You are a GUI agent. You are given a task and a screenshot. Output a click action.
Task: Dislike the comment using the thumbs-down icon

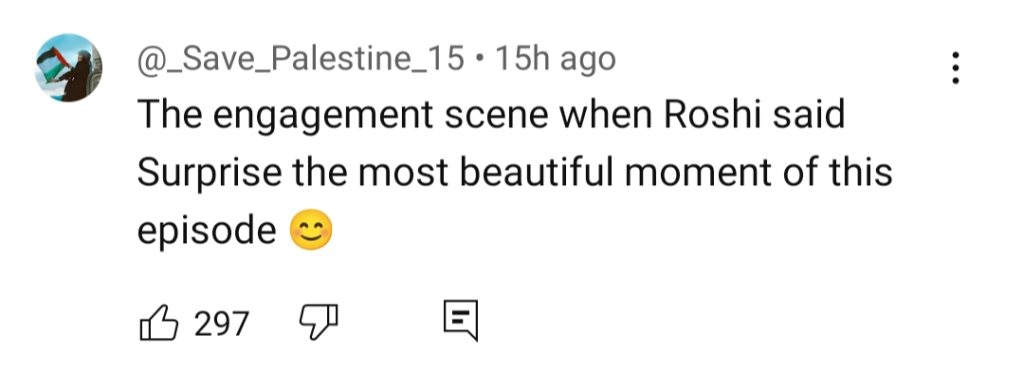click(318, 322)
